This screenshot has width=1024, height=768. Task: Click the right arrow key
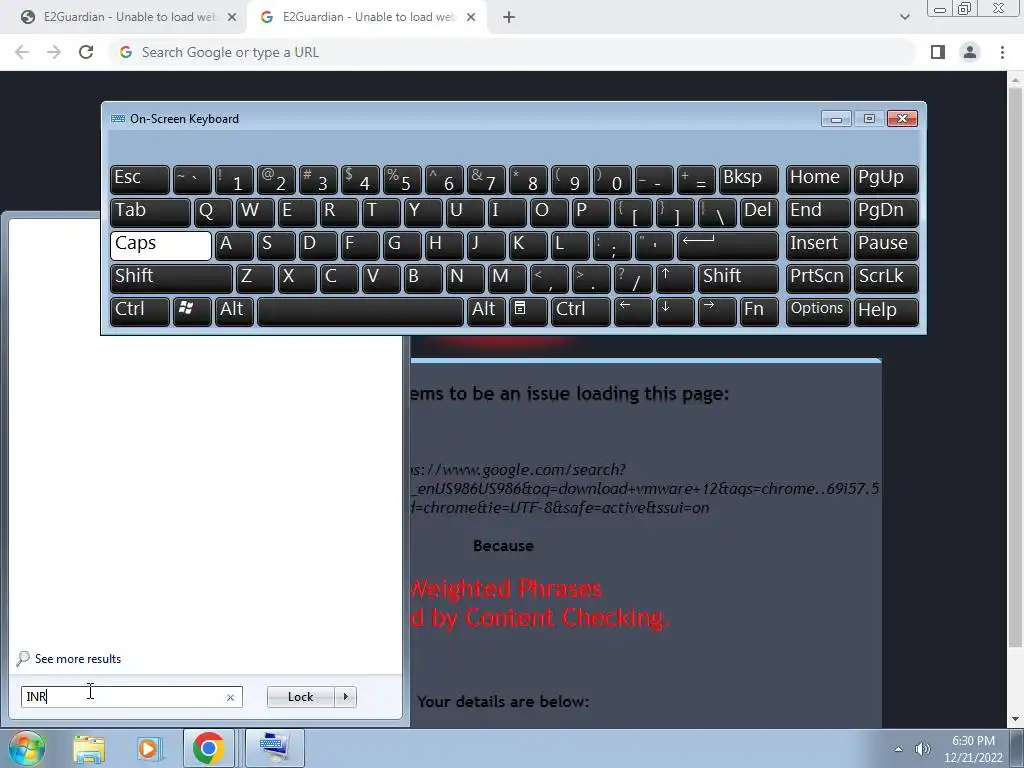pos(717,311)
